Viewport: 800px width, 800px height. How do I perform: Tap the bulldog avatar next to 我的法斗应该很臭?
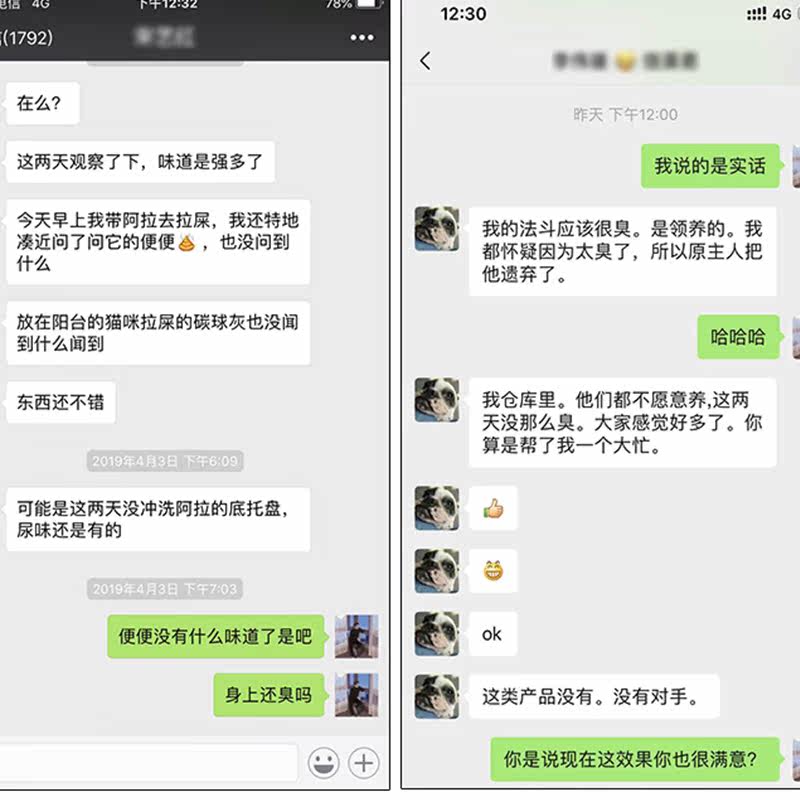pos(437,229)
